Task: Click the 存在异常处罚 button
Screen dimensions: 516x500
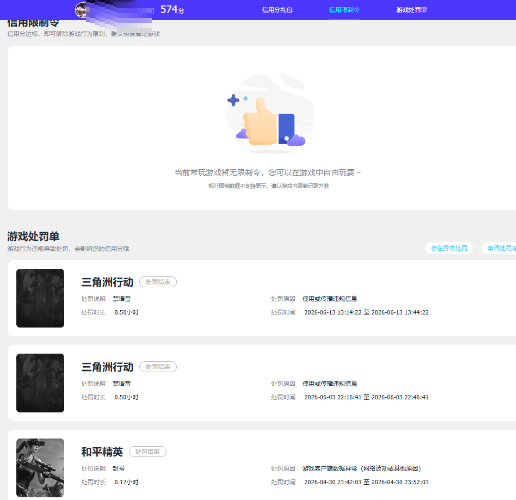Action: point(449,248)
